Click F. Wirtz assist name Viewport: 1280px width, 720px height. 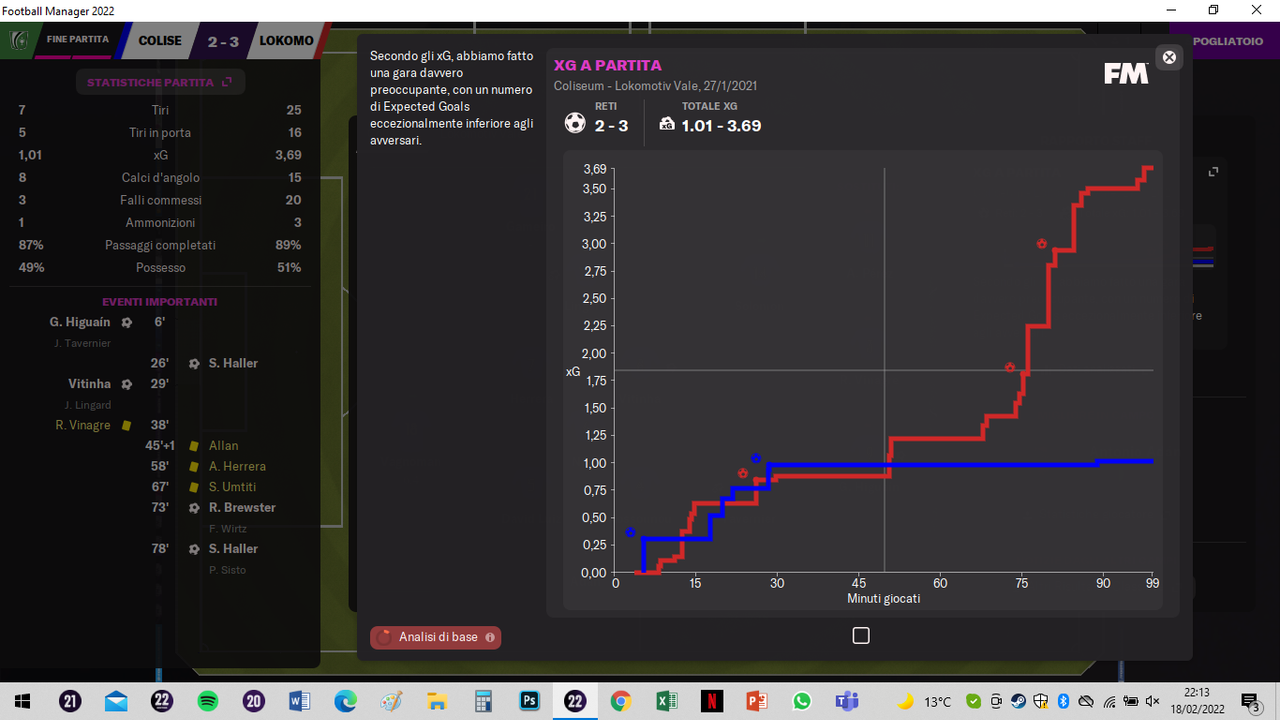point(228,529)
